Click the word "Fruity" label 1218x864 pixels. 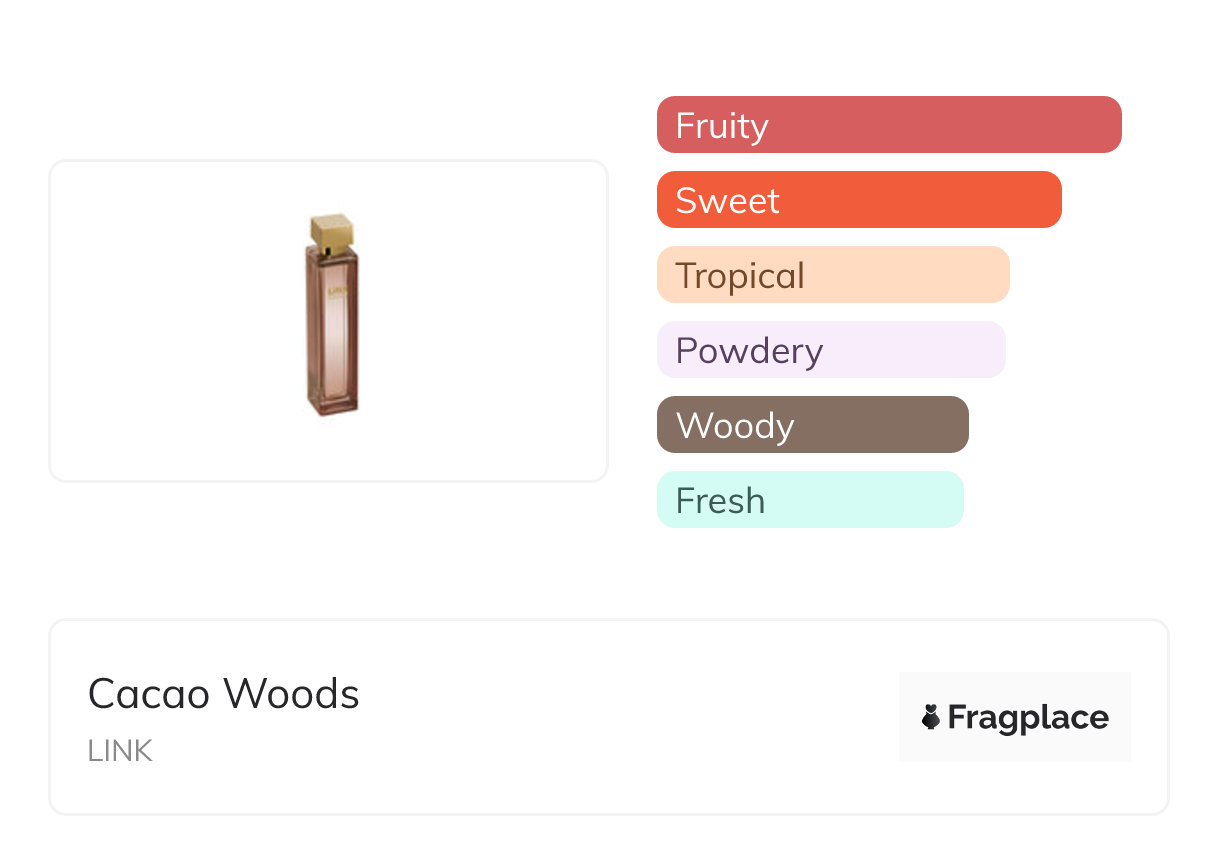[x=722, y=126]
